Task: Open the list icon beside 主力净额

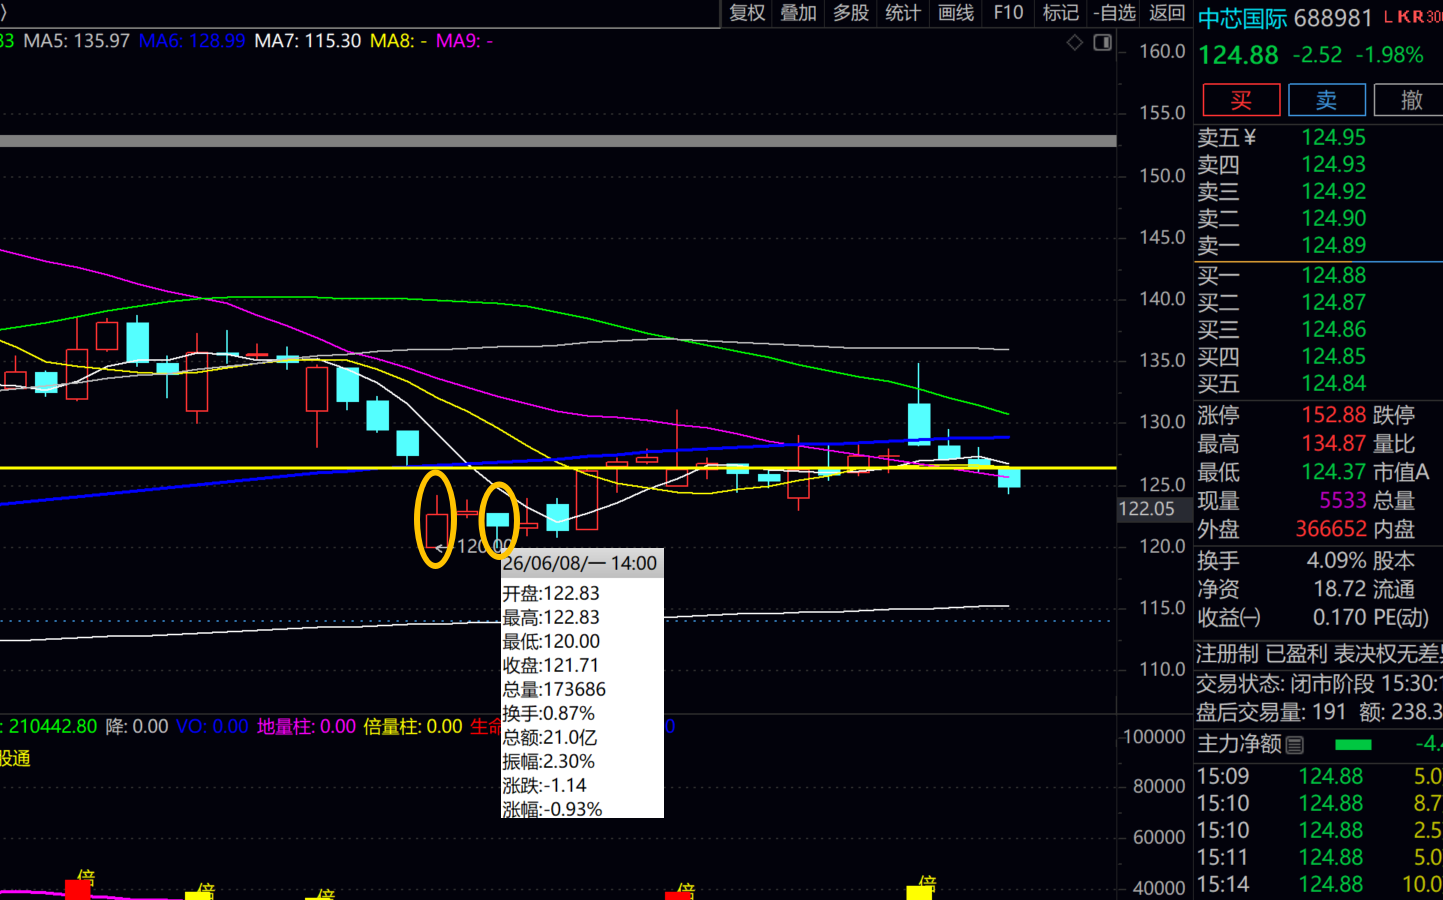Action: (x=1295, y=745)
